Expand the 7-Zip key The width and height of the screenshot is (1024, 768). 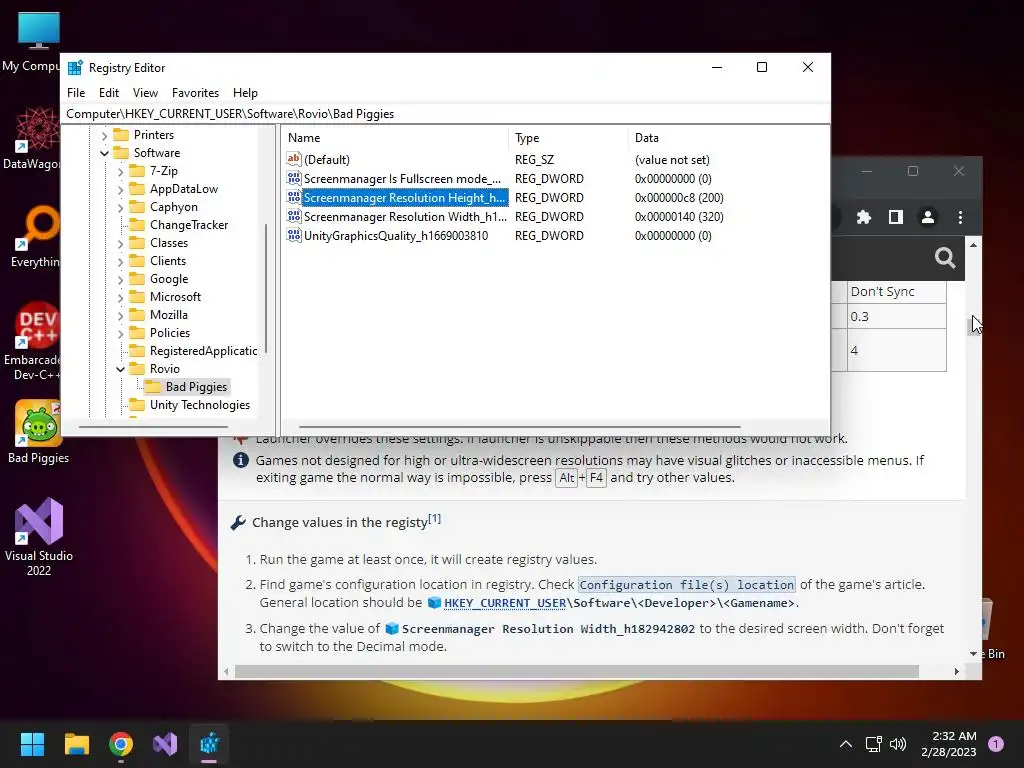[x=120, y=172]
